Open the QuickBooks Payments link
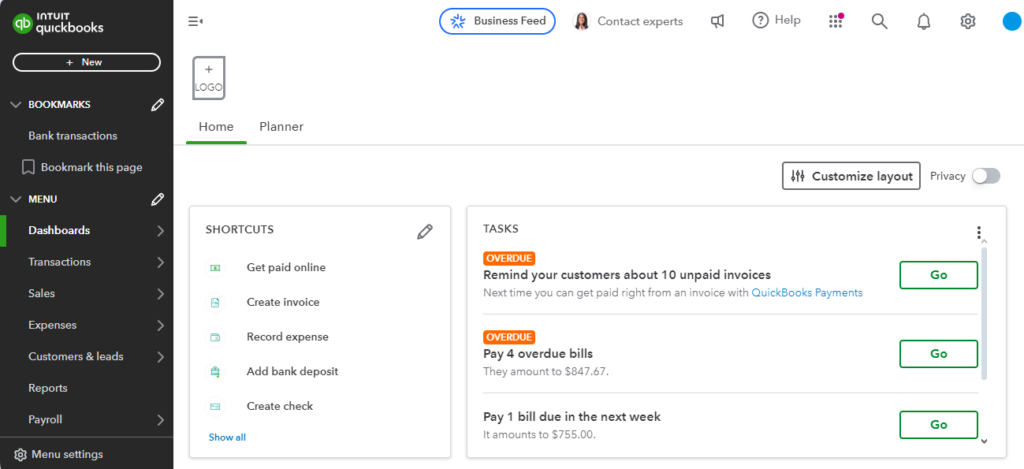The height and width of the screenshot is (469, 1024). [807, 293]
